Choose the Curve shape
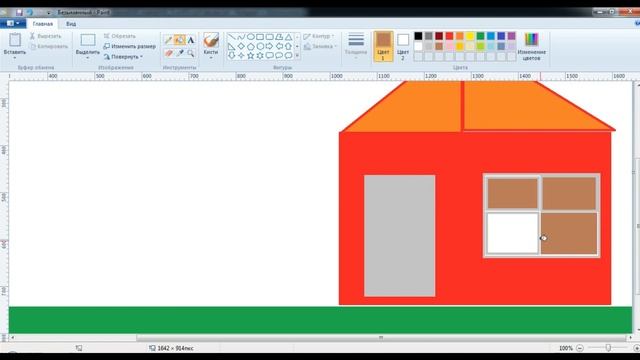Image resolution: width=640 pixels, height=360 pixels. click(241, 37)
